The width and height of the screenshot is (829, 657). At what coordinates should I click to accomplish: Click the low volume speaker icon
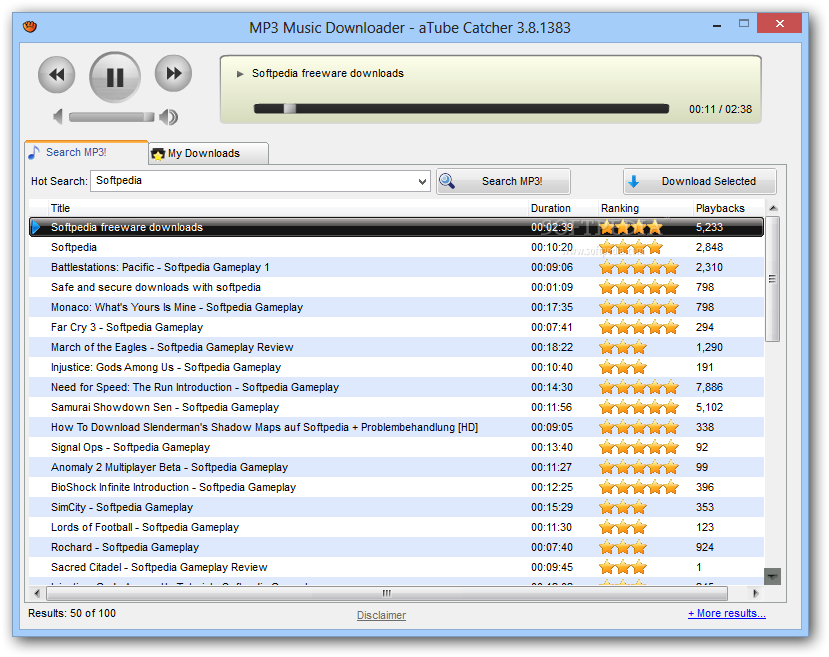(x=58, y=117)
